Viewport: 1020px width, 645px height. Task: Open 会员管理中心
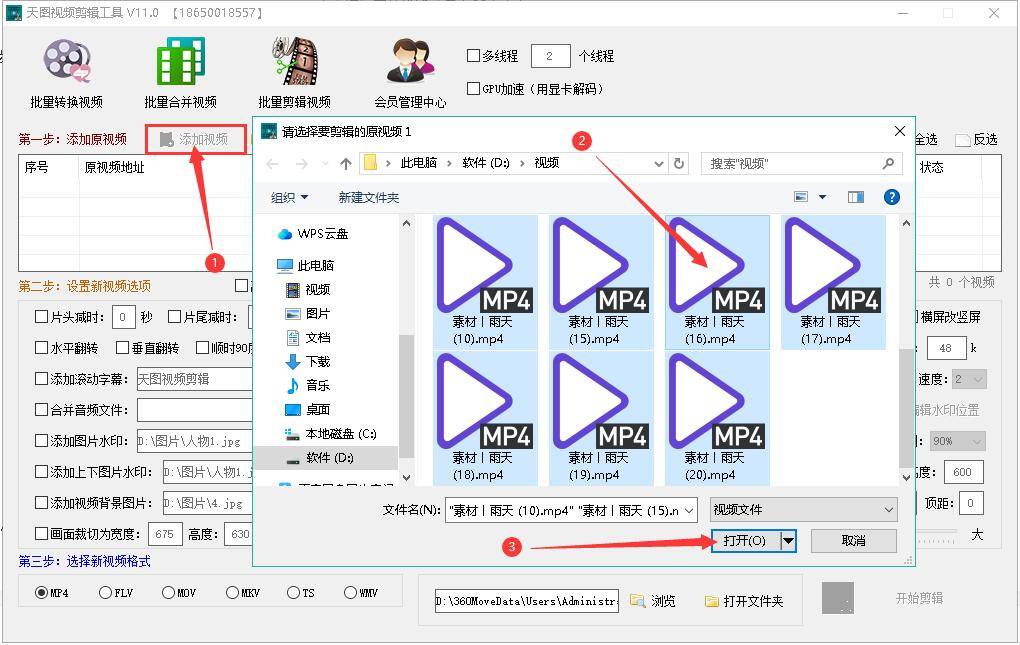click(x=410, y=73)
